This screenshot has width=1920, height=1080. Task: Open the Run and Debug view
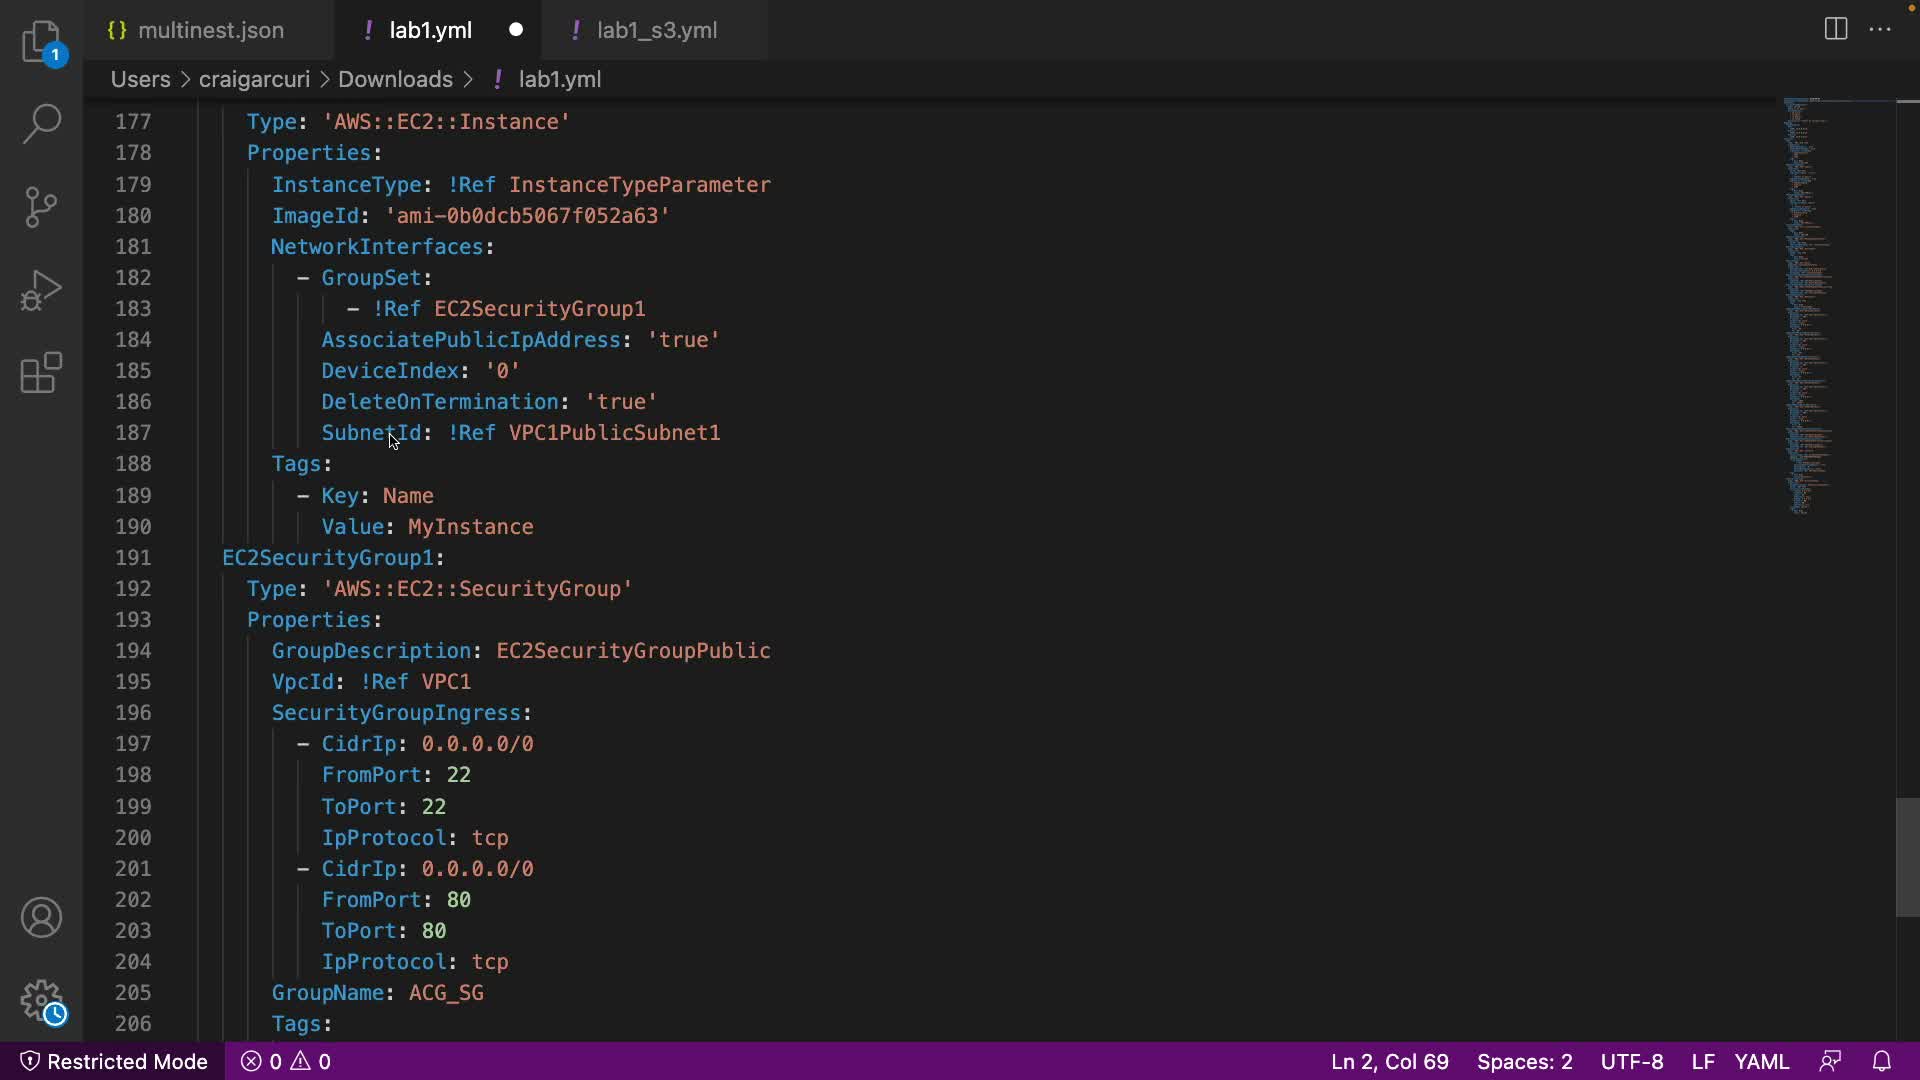[x=41, y=290]
